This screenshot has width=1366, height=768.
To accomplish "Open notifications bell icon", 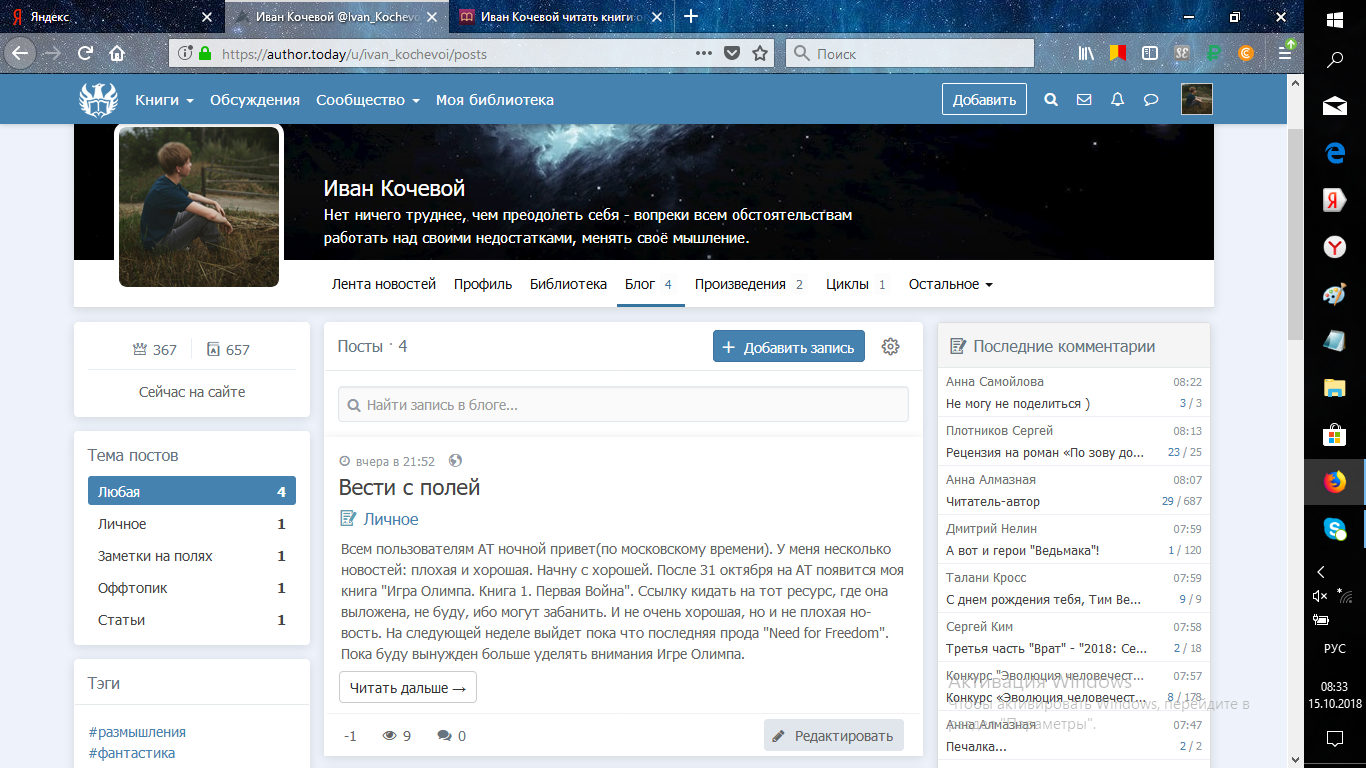I will pyautogui.click(x=1118, y=100).
